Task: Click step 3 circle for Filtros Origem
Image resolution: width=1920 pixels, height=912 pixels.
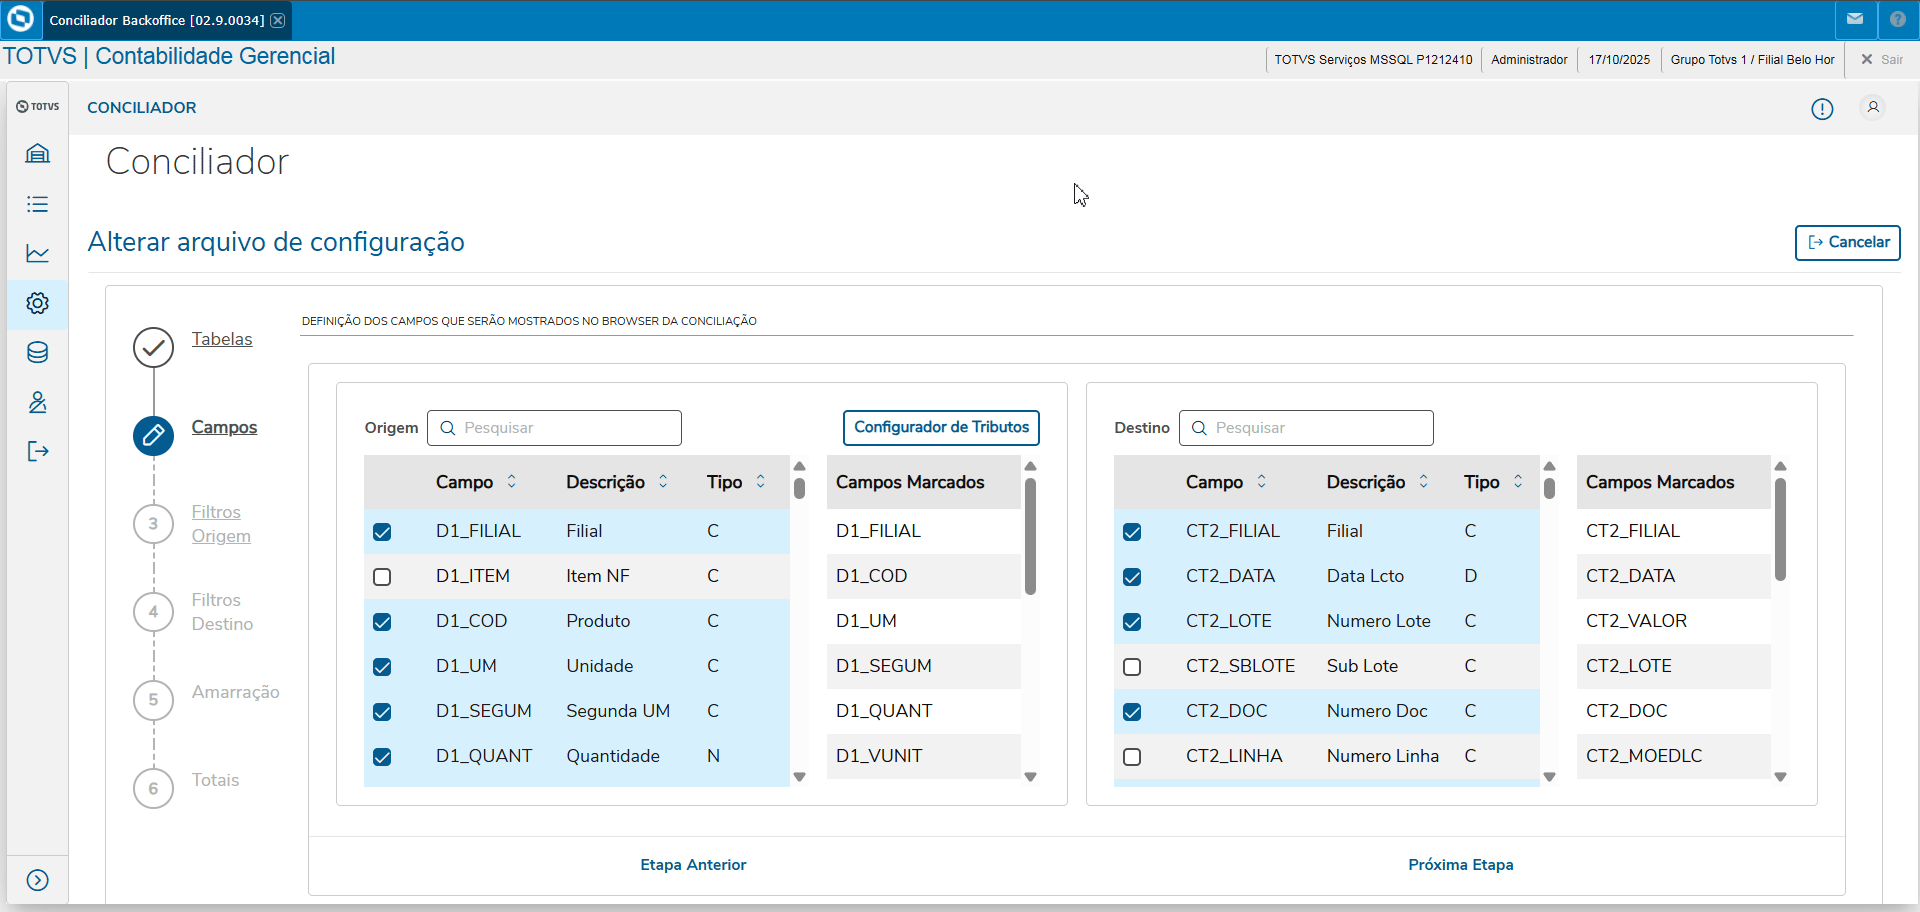Action: pyautogui.click(x=153, y=523)
